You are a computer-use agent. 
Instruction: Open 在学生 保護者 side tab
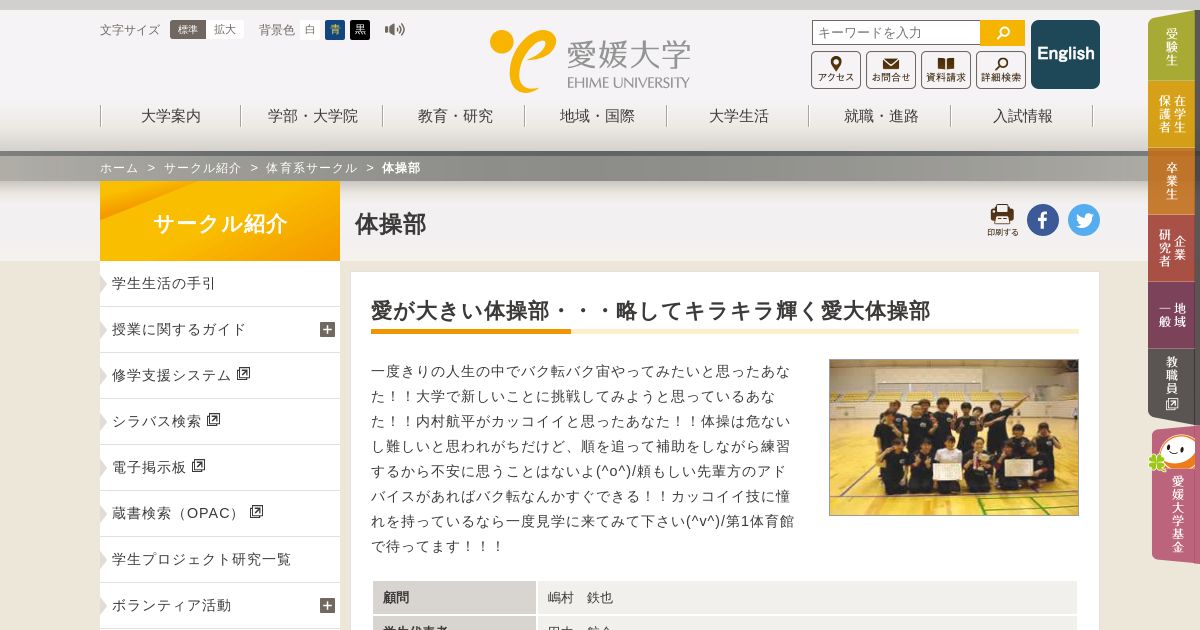pos(1172,114)
